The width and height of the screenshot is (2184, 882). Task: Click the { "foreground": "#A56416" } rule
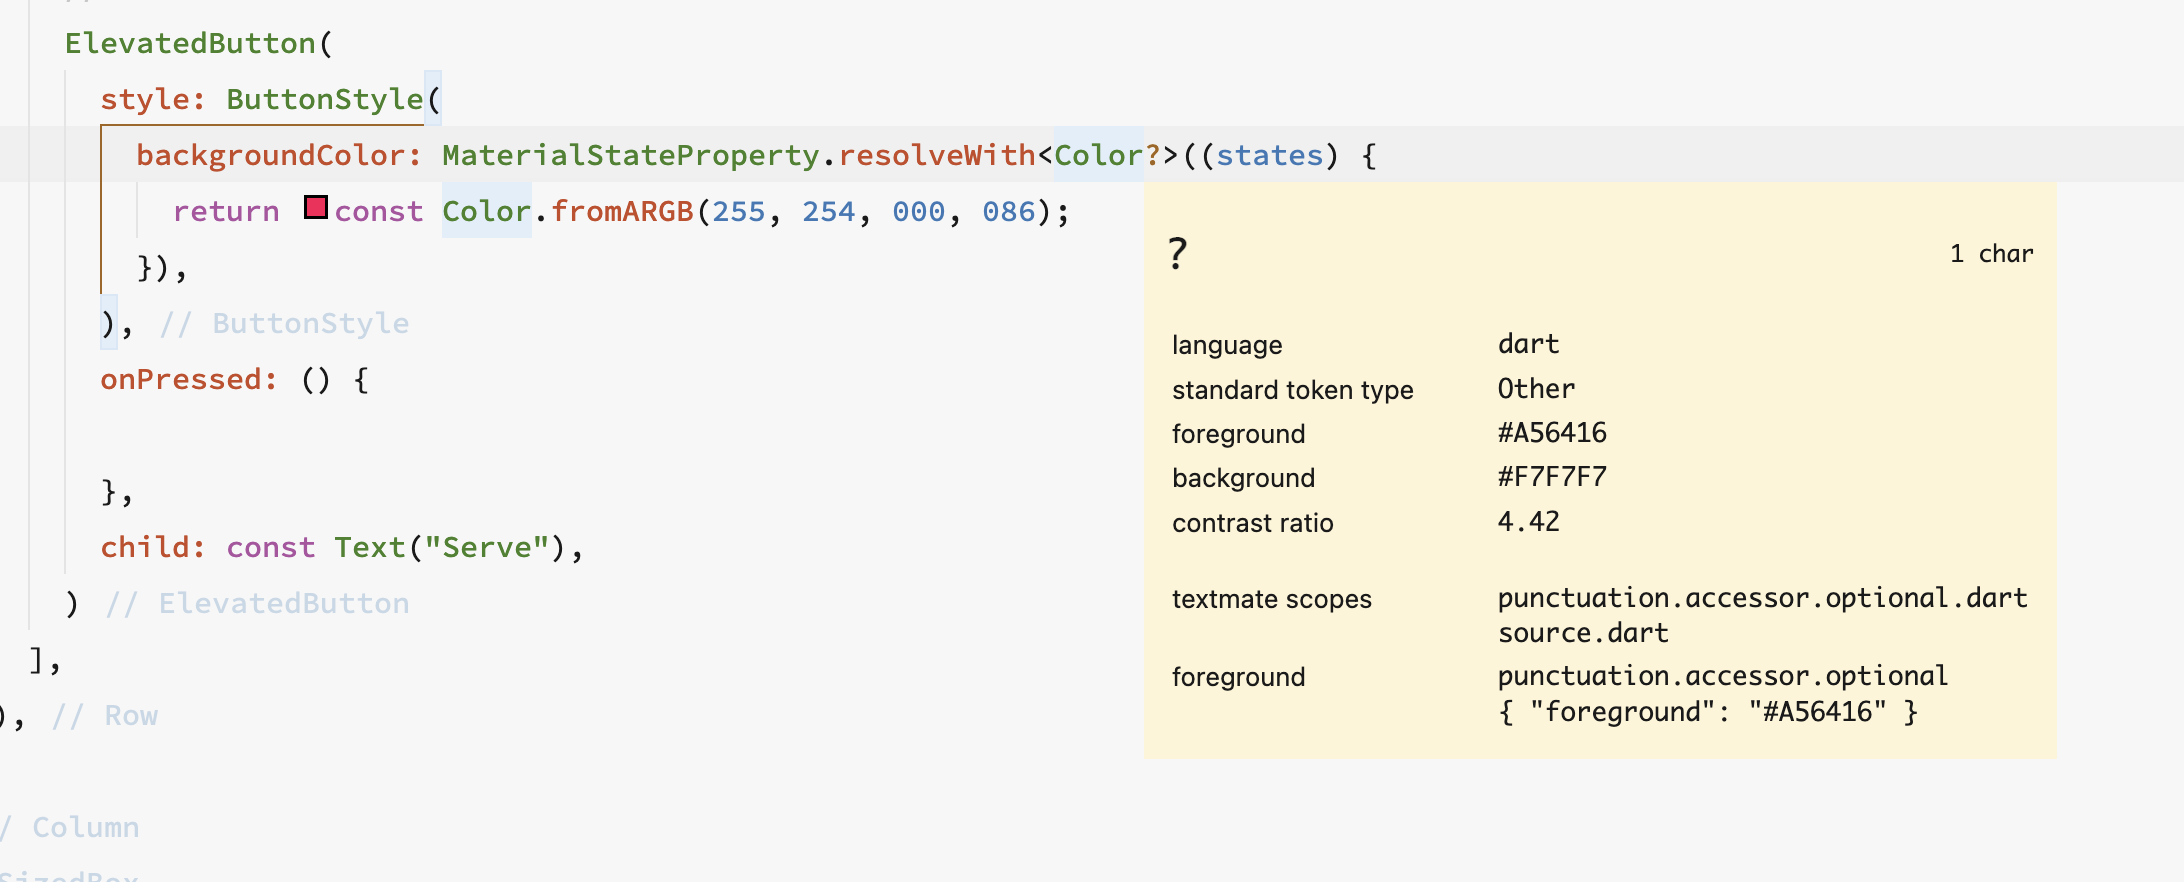1708,712
